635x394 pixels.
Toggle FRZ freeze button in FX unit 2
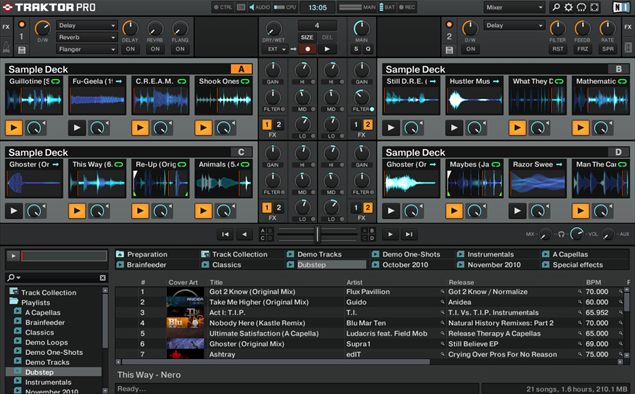(583, 49)
